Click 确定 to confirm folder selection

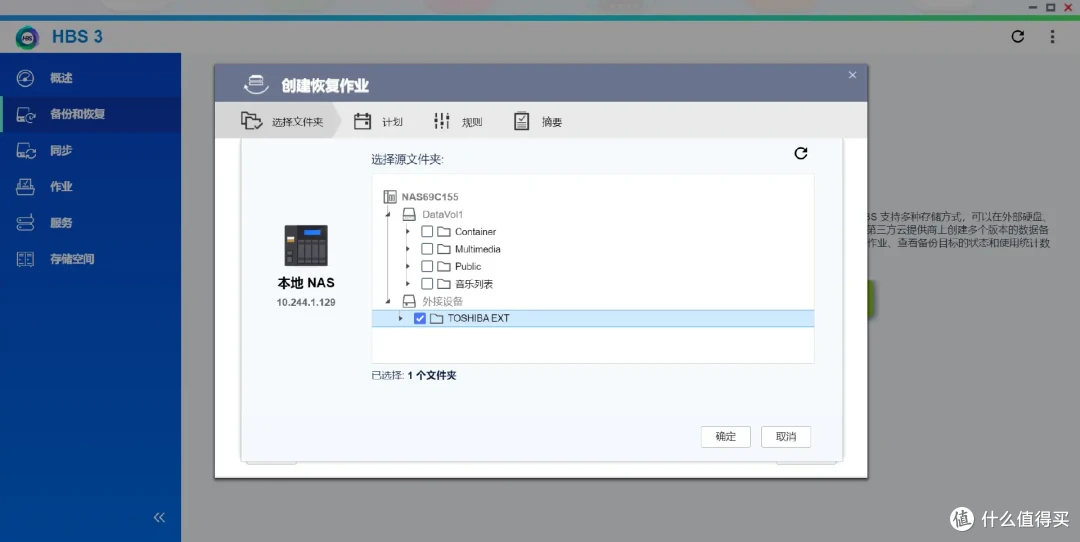point(725,437)
